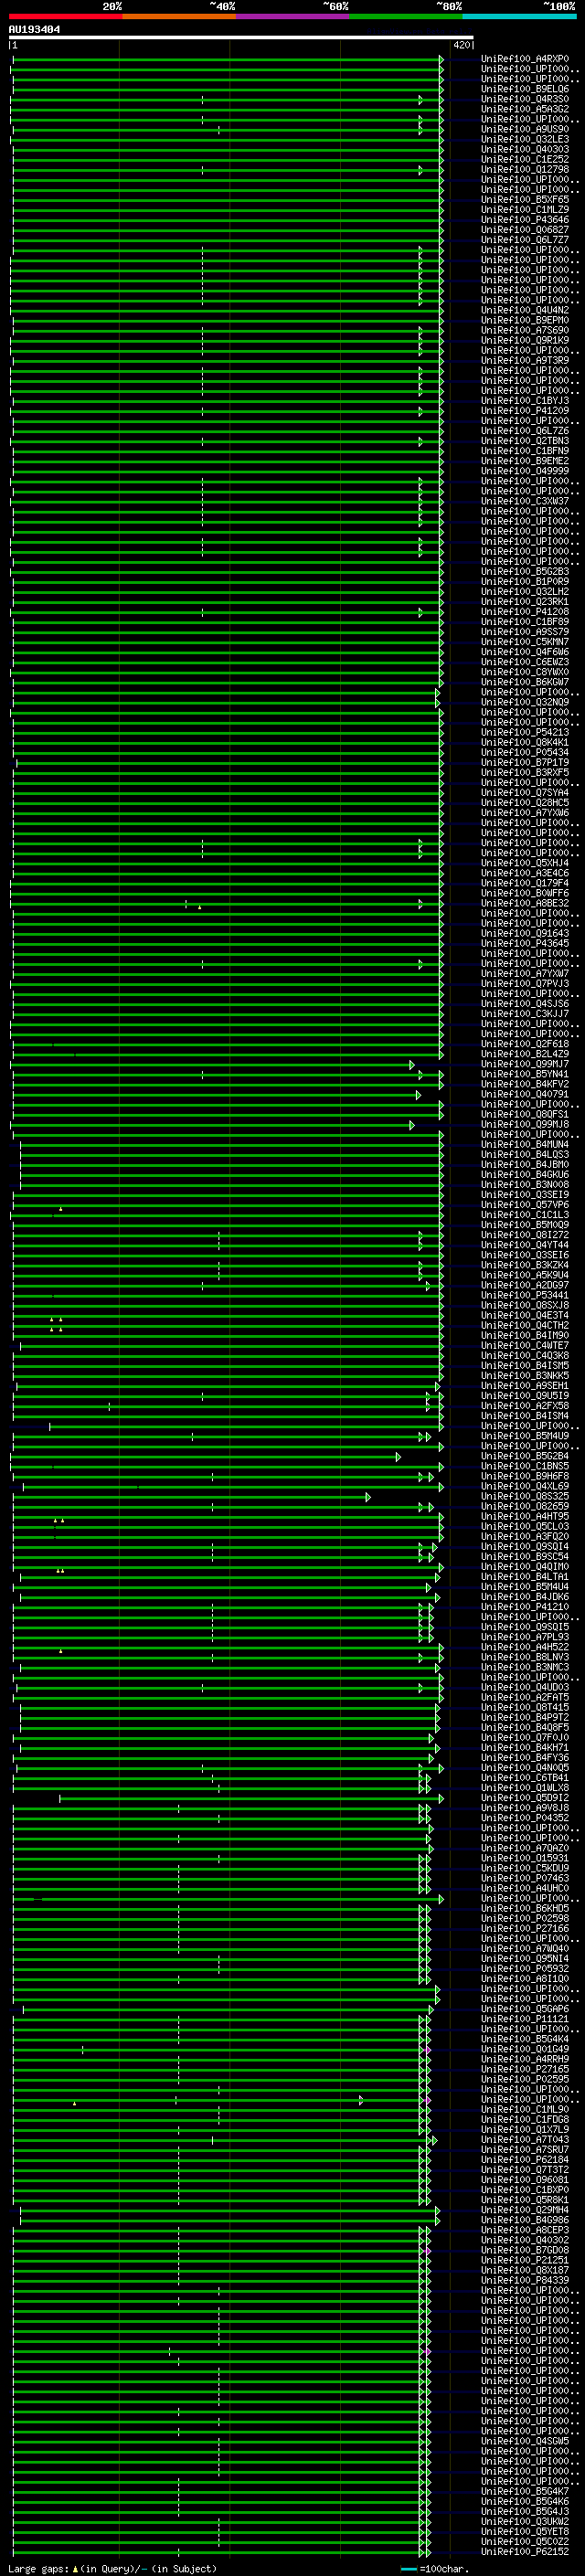Click UniRef100_B9EPM0 label
585x2576 pixels.
pos(525,320)
